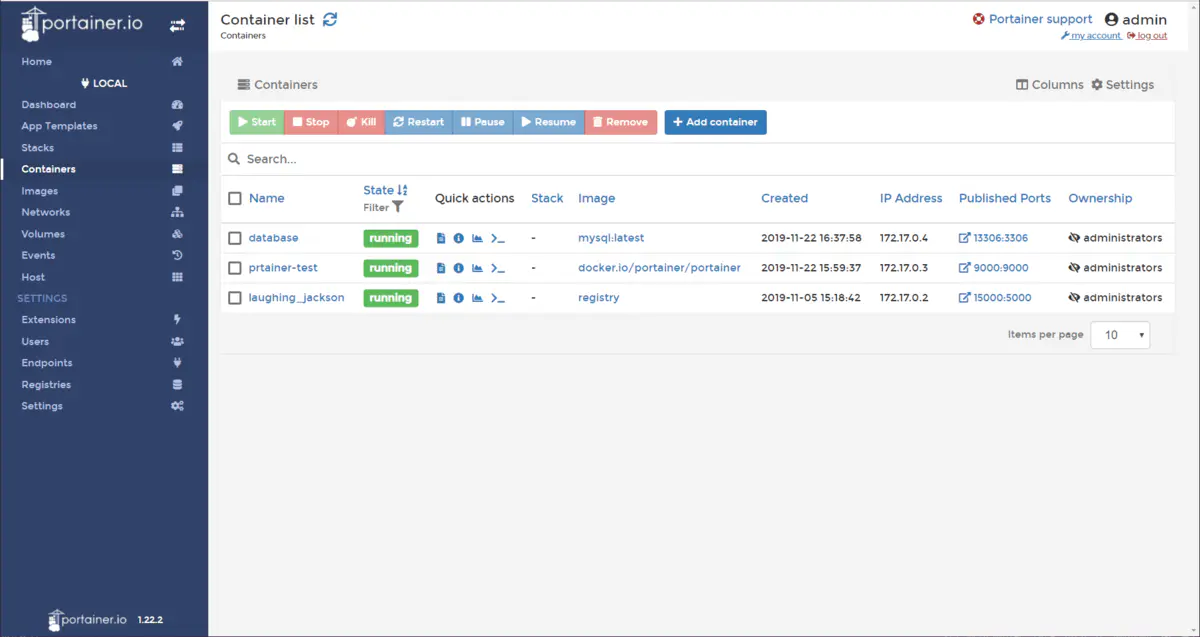Open the docker.io/portainer/portainer image link

pyautogui.click(x=659, y=268)
